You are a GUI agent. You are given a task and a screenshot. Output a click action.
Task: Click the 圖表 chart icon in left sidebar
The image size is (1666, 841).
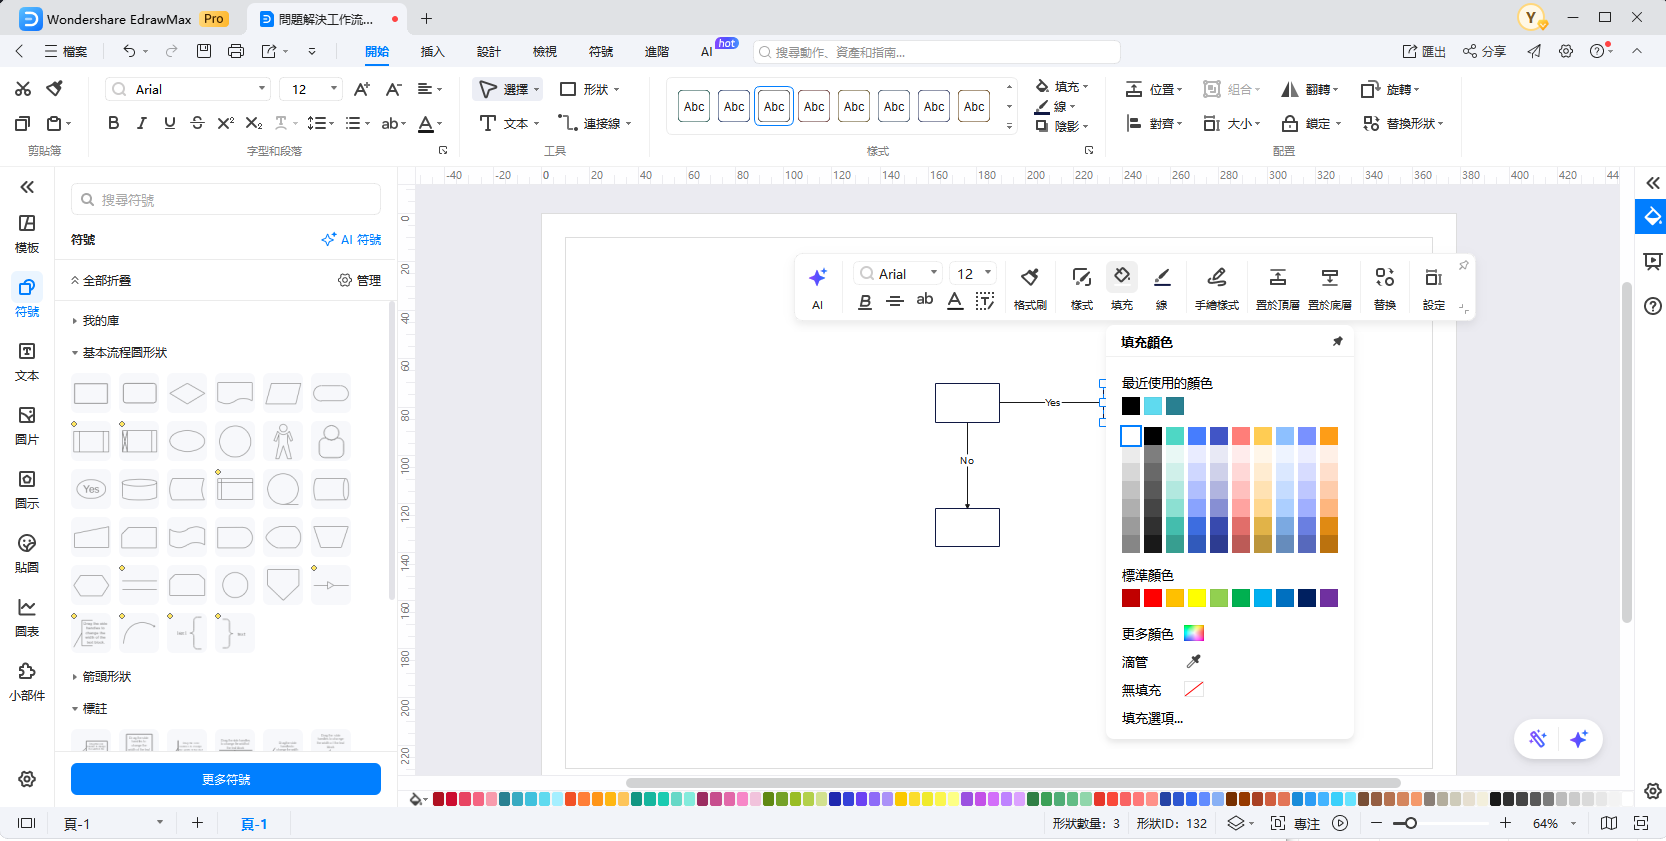tap(27, 616)
